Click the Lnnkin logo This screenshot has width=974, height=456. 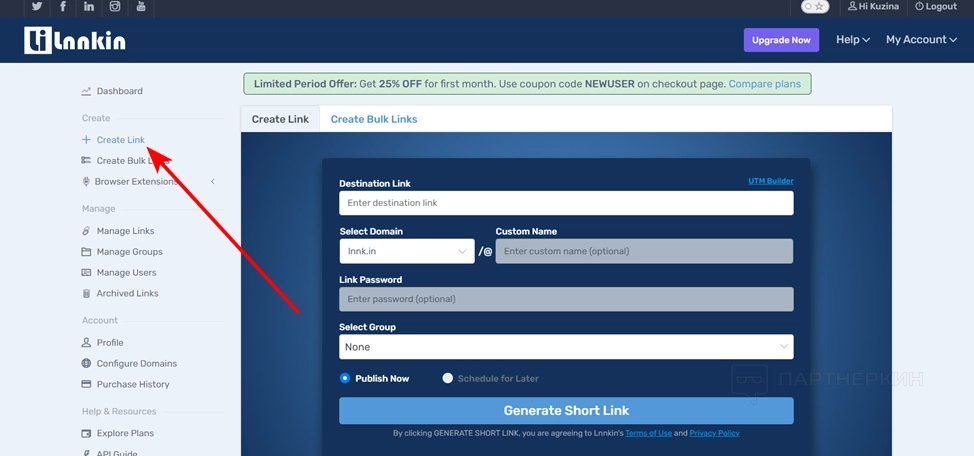tap(75, 40)
